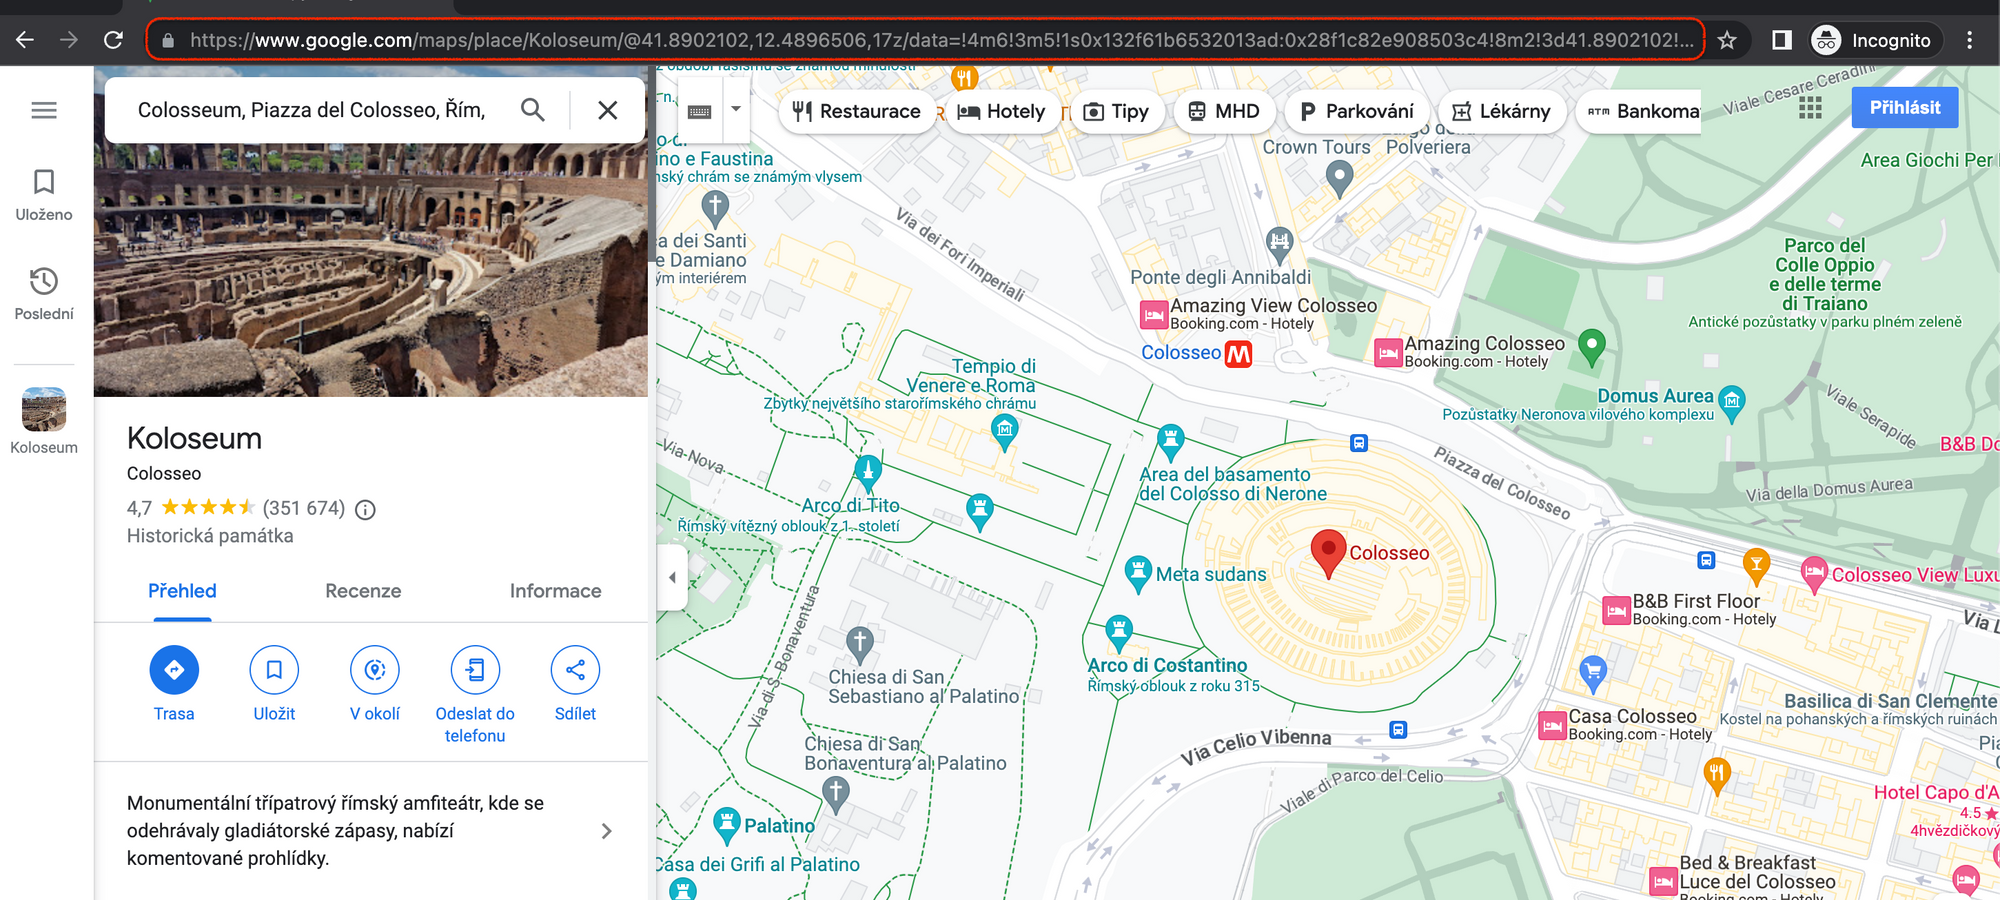Click the Přihlásit sign-in button

[1905, 108]
